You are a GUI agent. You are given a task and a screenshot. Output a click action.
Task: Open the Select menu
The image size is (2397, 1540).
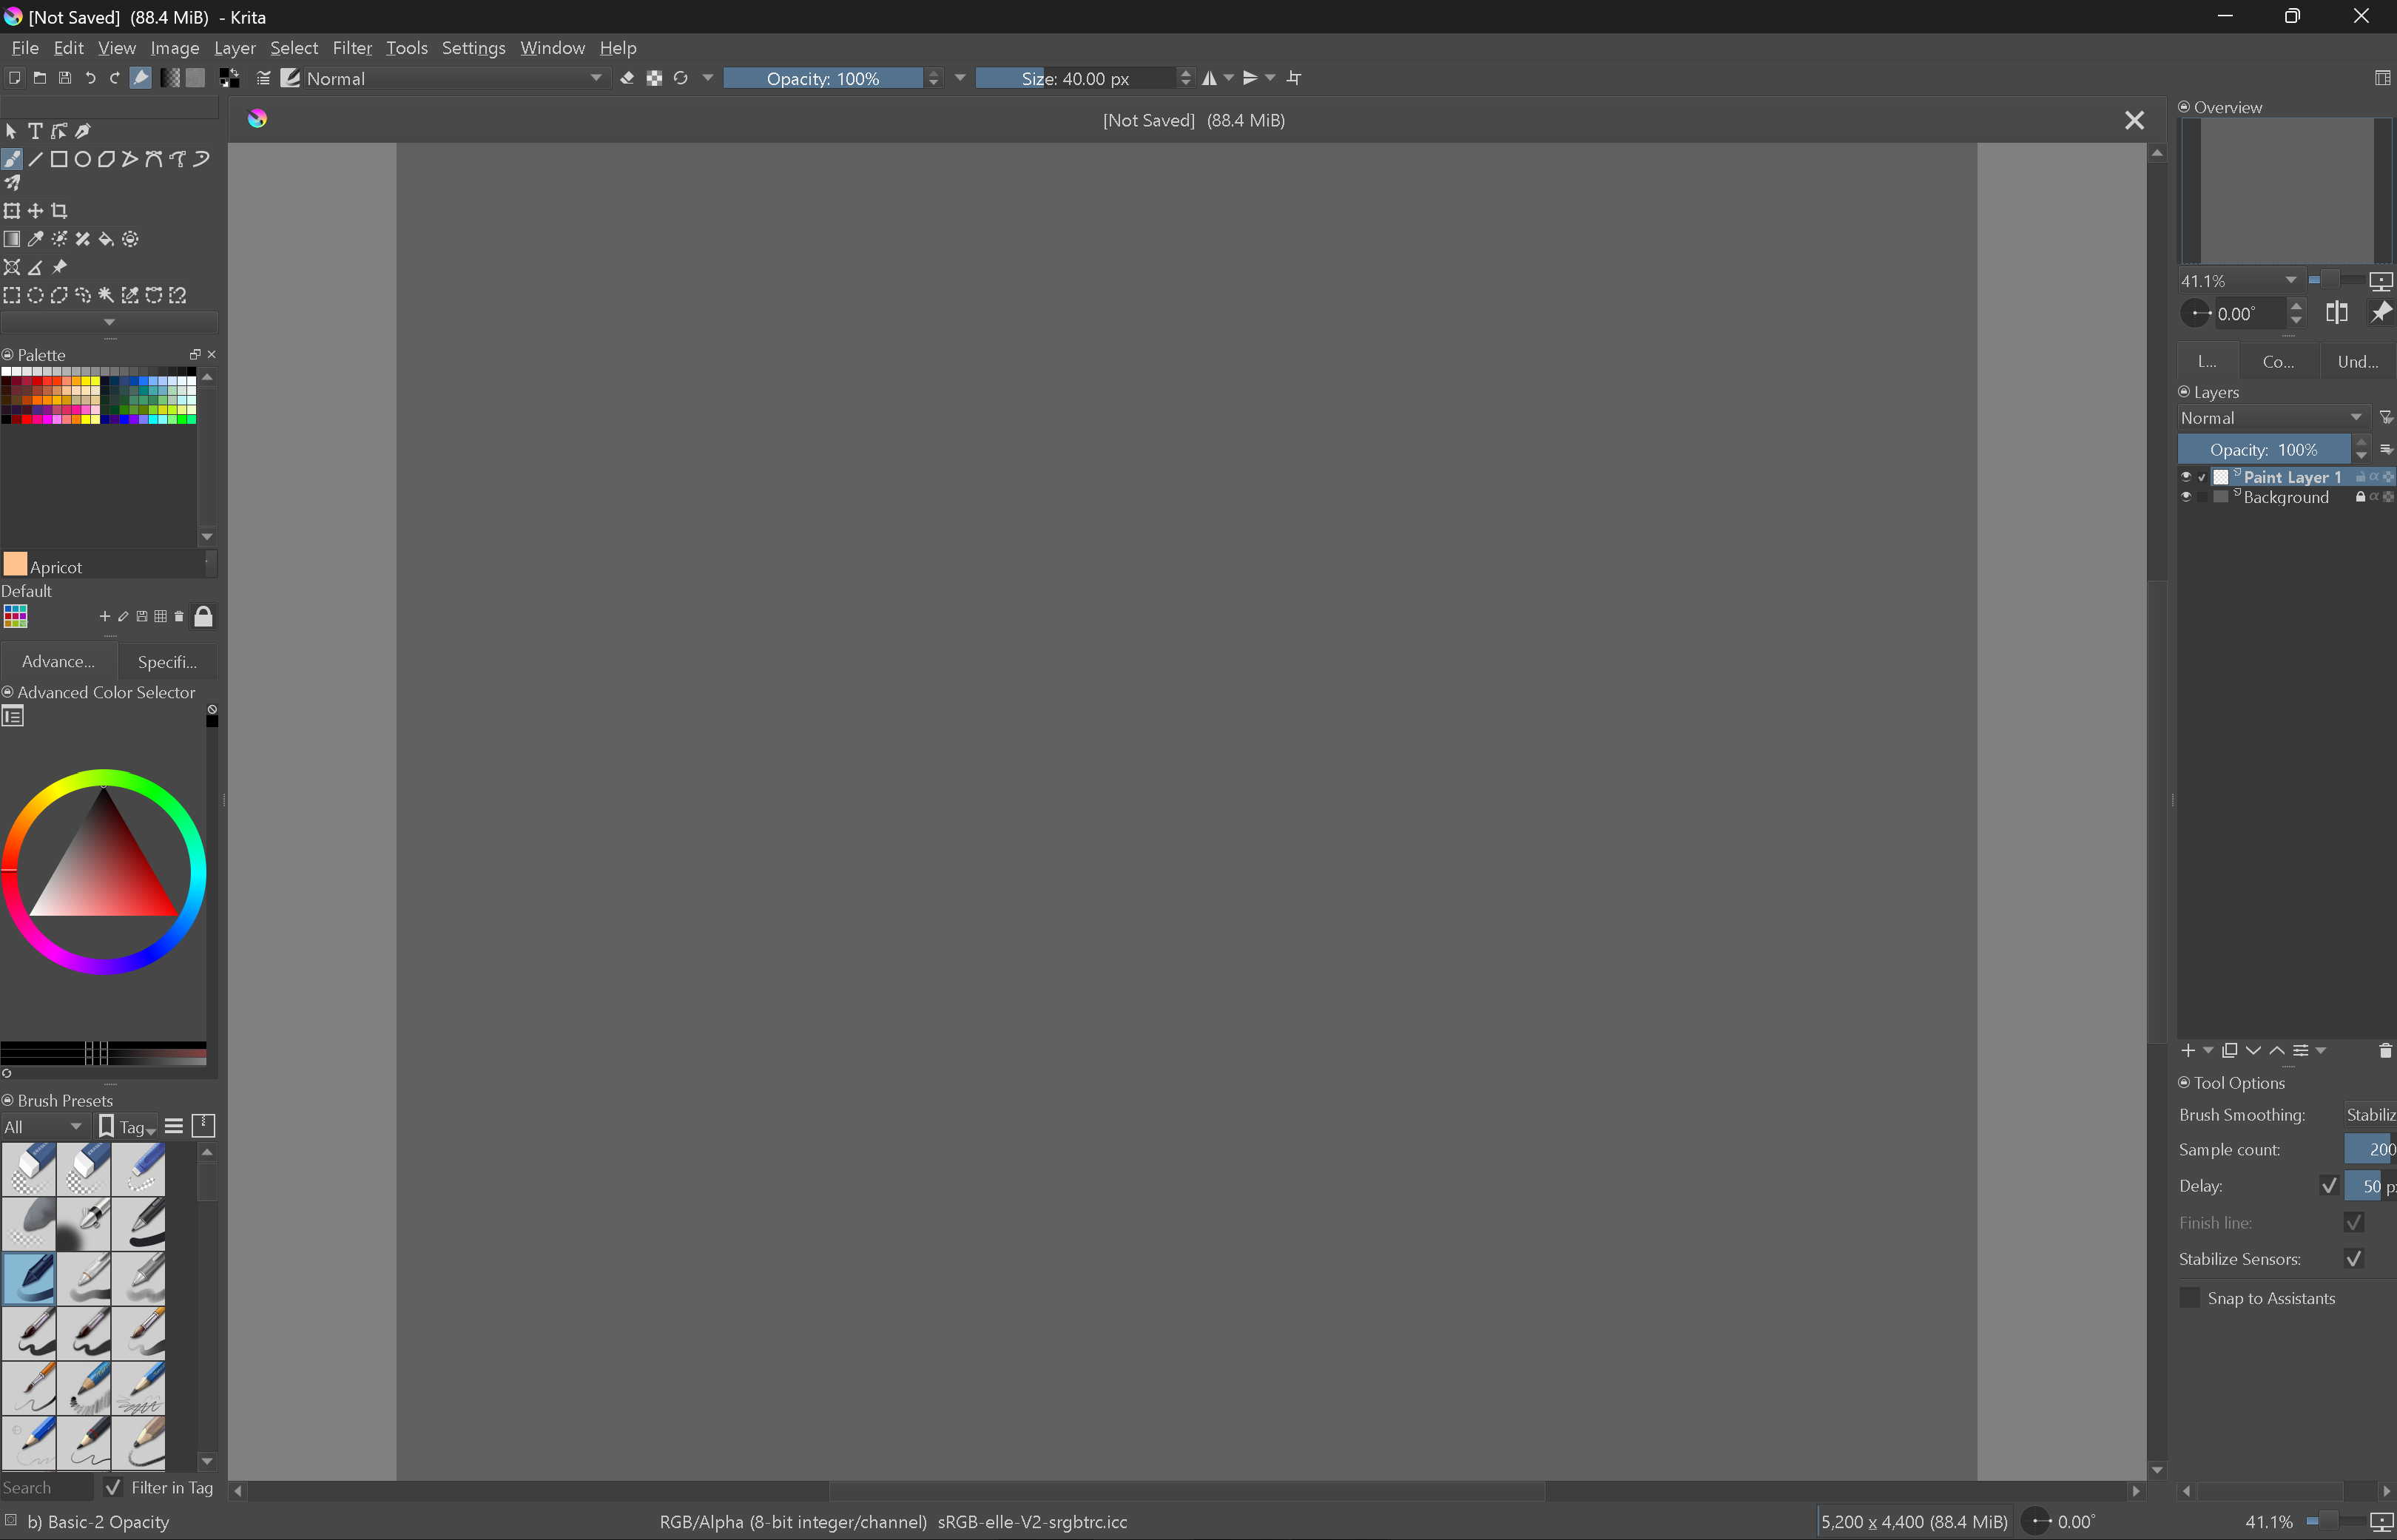[294, 48]
